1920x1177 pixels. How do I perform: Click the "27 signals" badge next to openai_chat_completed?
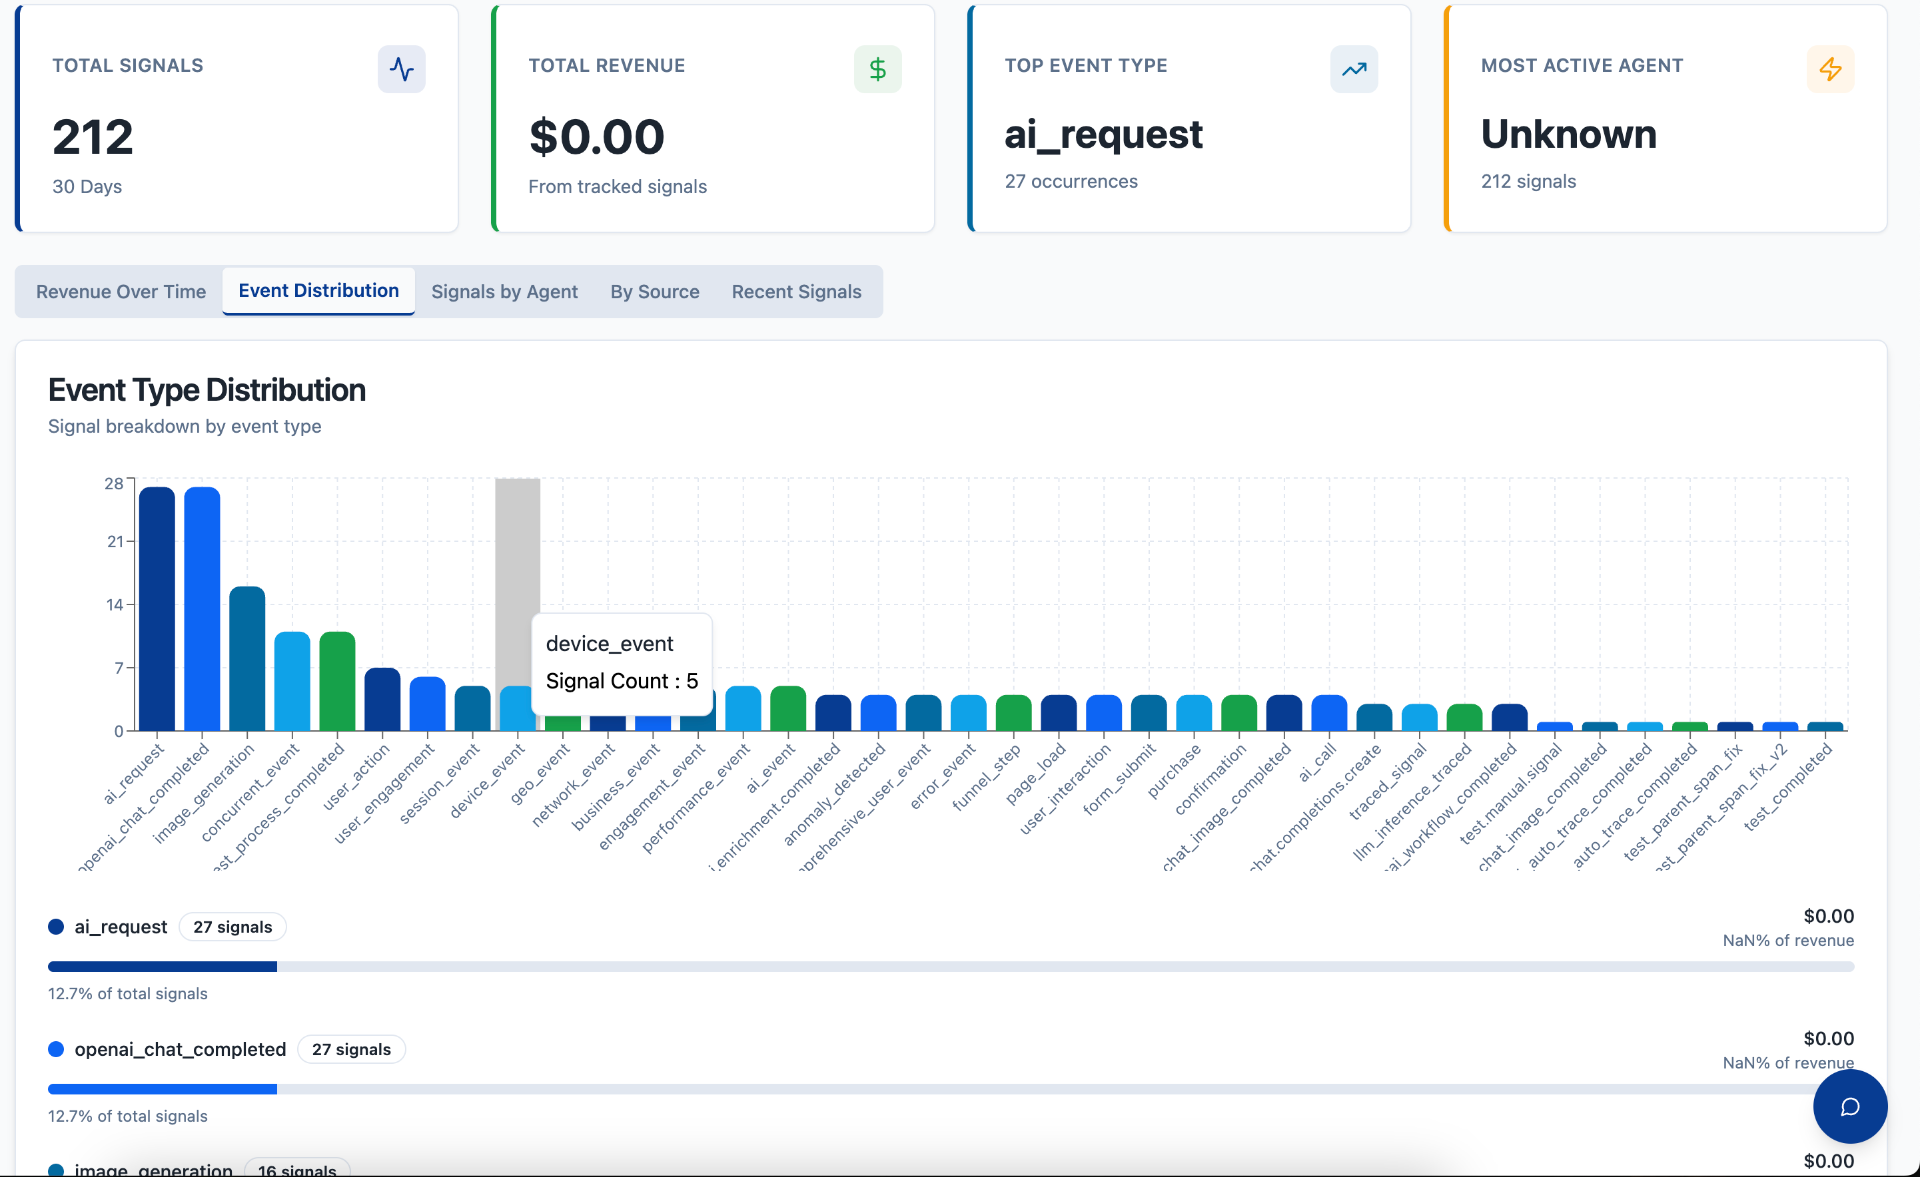(351, 1049)
